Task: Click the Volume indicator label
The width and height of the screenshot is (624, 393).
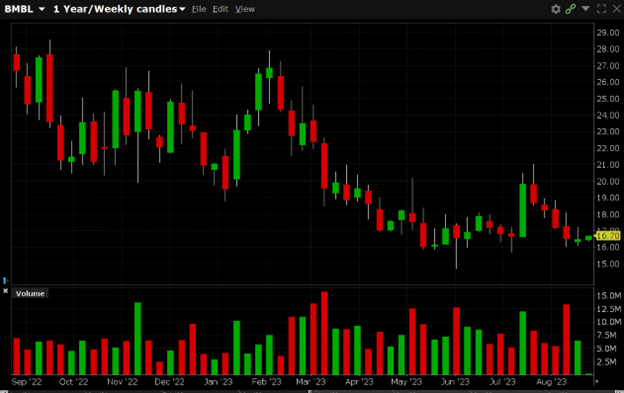Action: pyautogui.click(x=30, y=294)
